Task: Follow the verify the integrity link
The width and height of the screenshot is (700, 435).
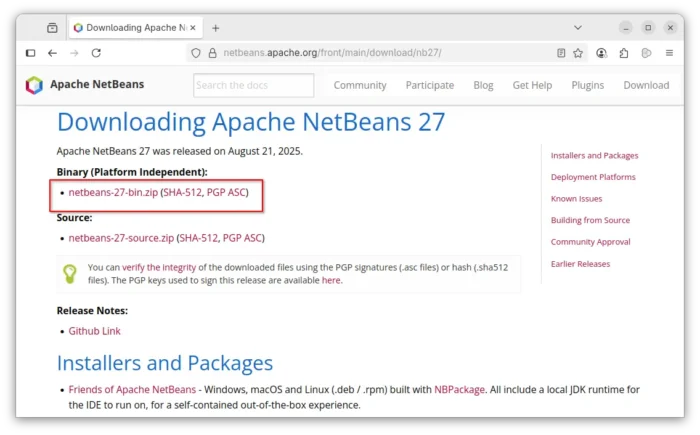Action: tap(159, 268)
